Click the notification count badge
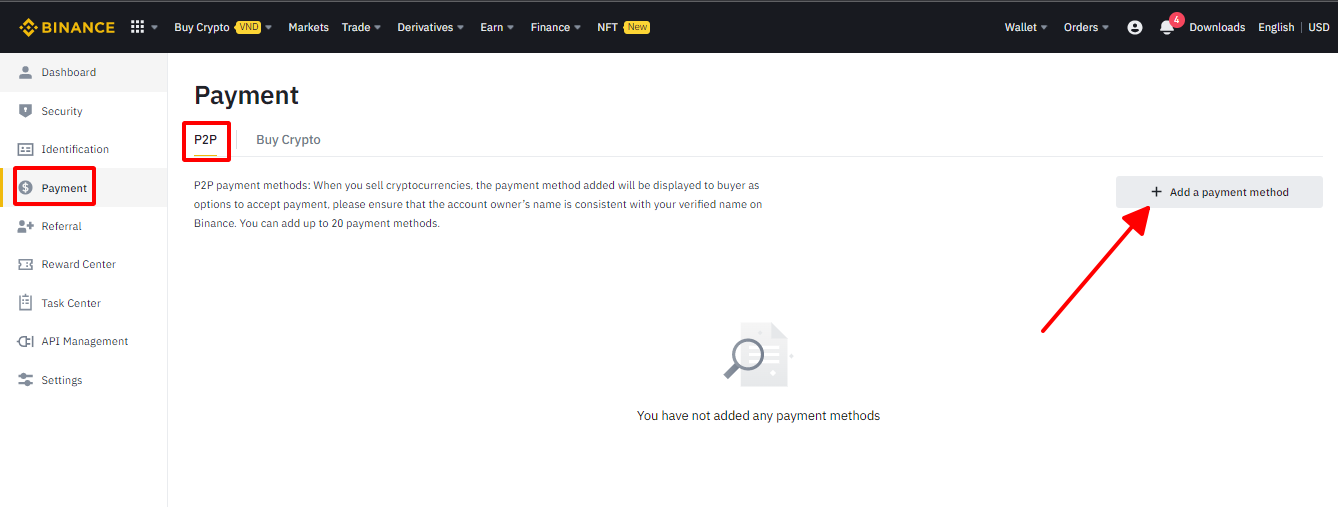 [x=1177, y=20]
